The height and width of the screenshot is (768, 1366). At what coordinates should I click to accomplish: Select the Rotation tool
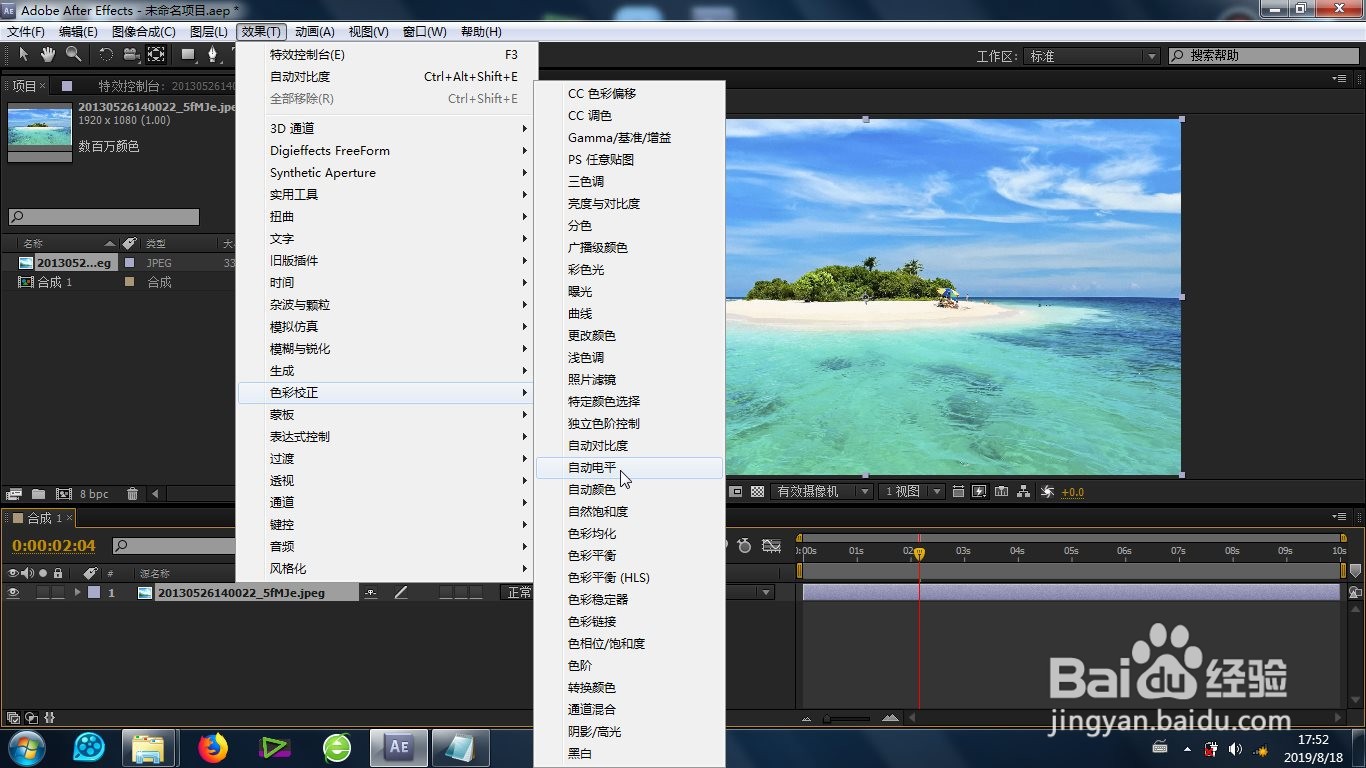107,56
